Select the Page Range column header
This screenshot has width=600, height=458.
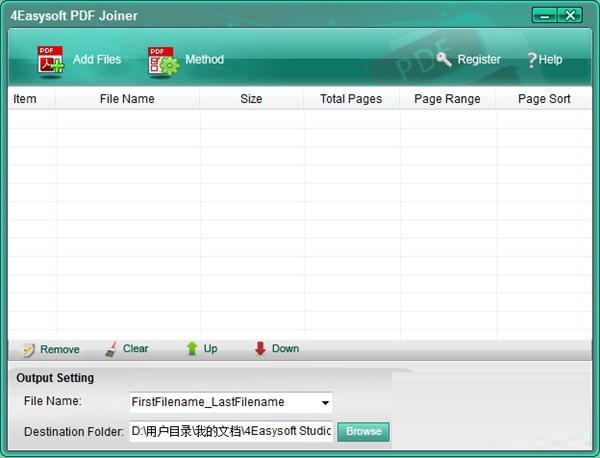point(447,99)
